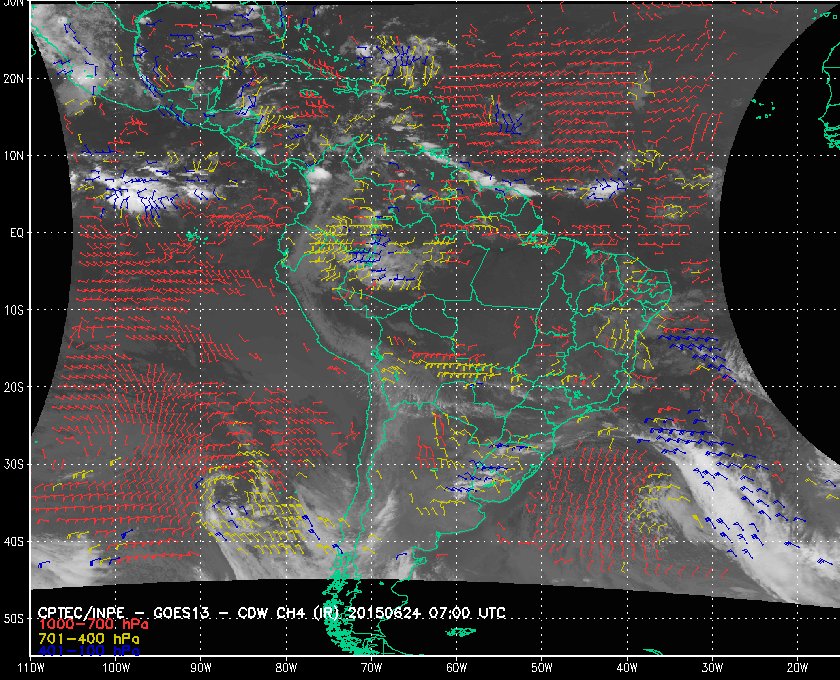This screenshot has width=840, height=680.
Task: Click the 110W longitude label
Action: click(31, 668)
